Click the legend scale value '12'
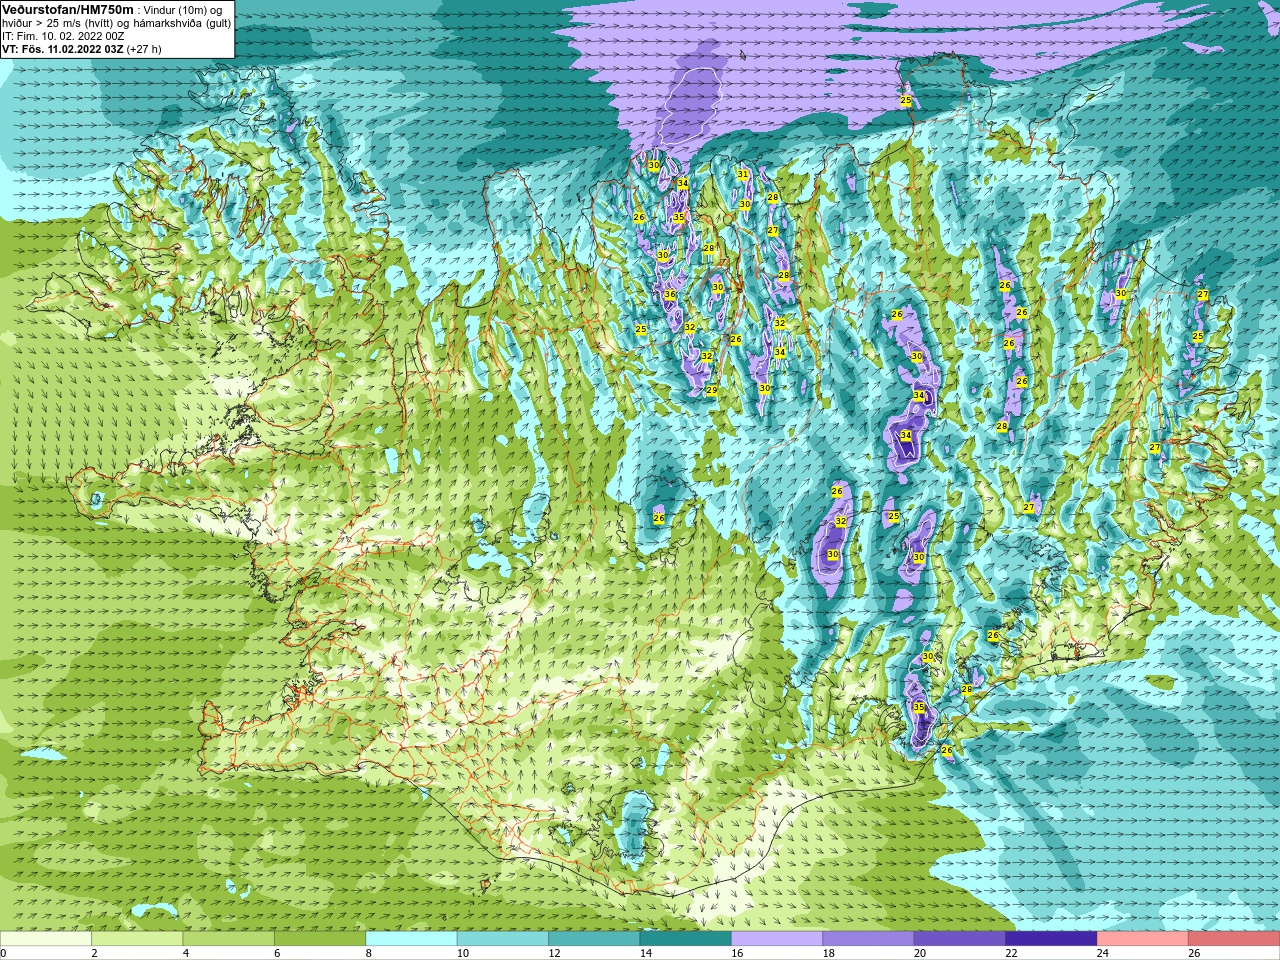Viewport: 1280px width, 960px height. (554, 953)
